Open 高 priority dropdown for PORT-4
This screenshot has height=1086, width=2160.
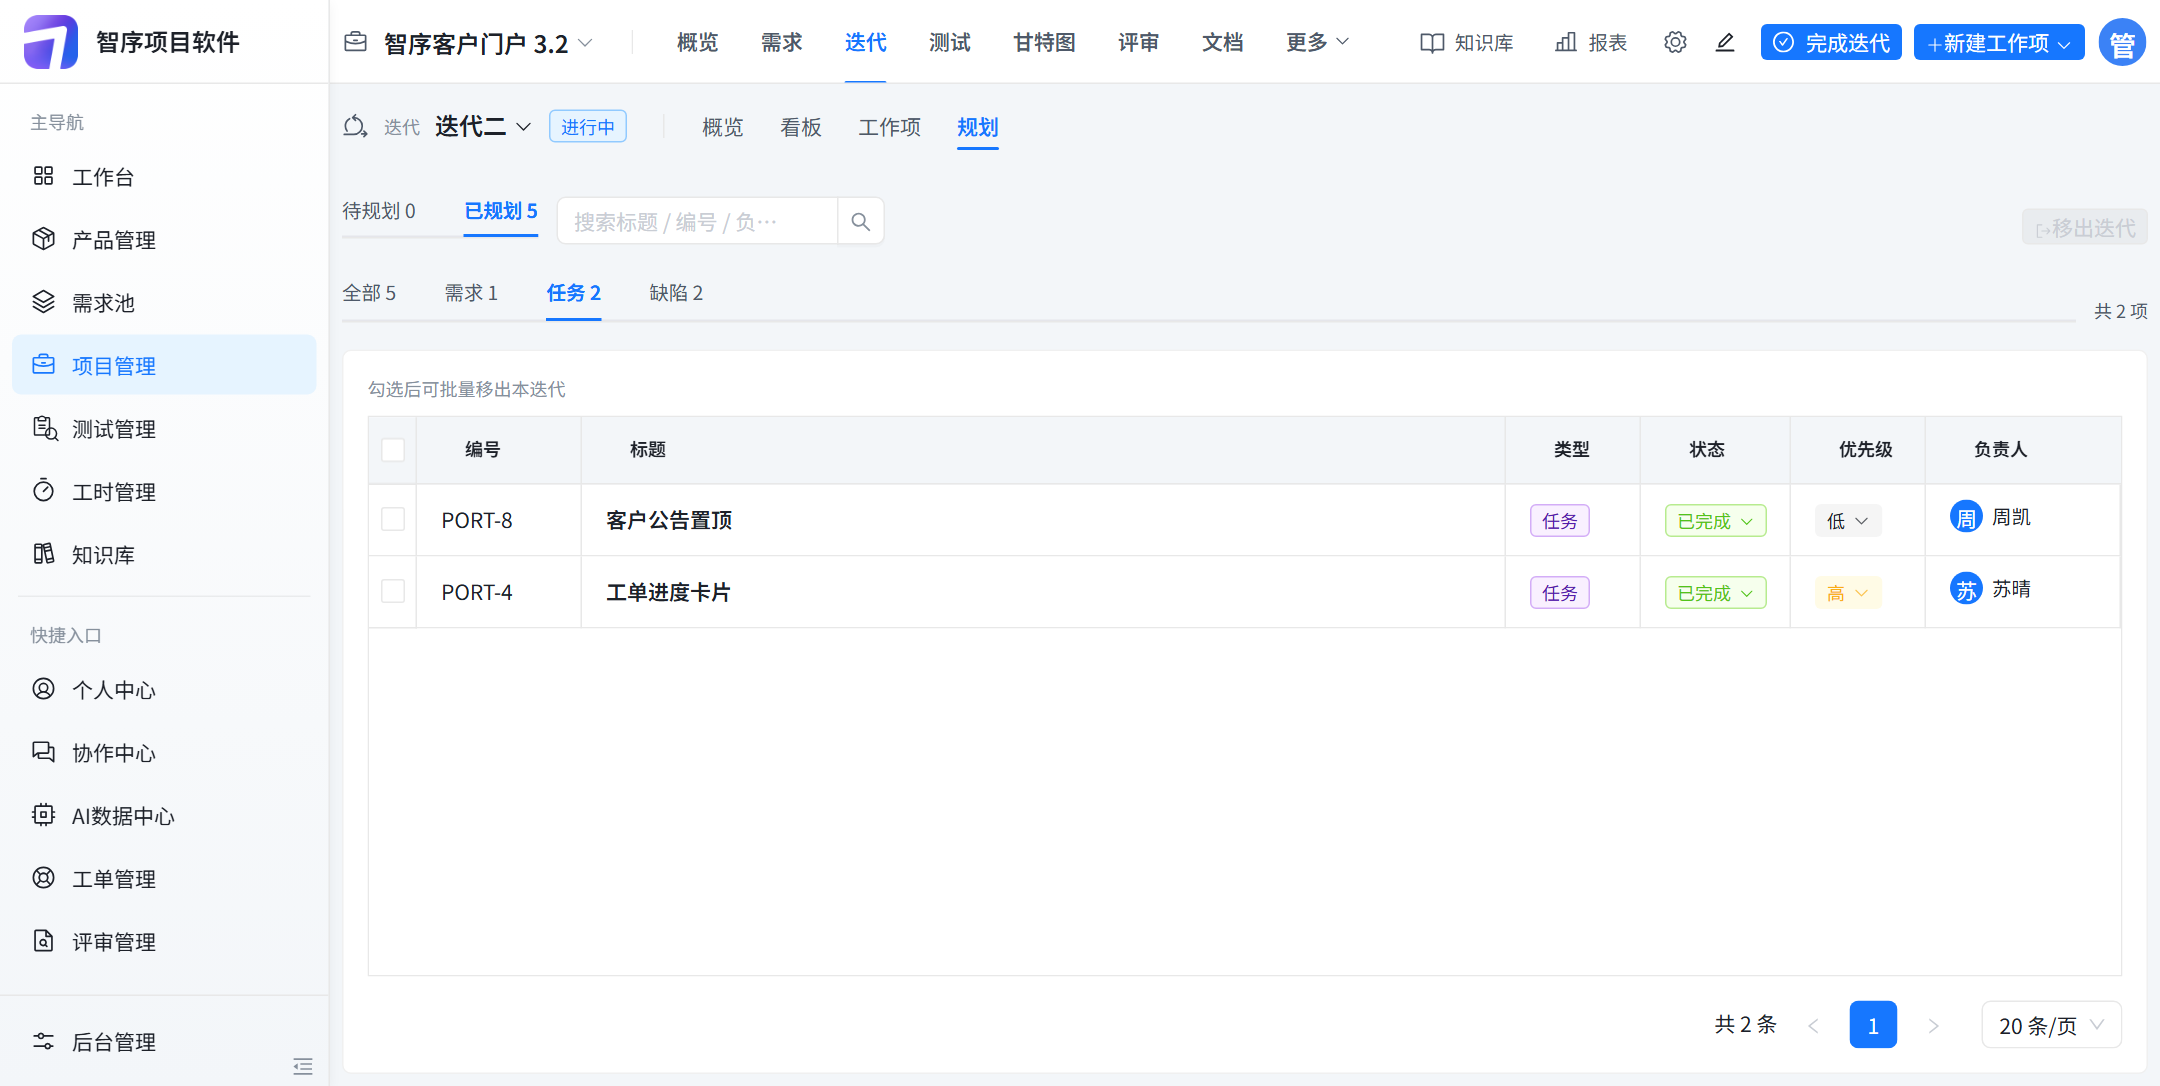[1847, 593]
